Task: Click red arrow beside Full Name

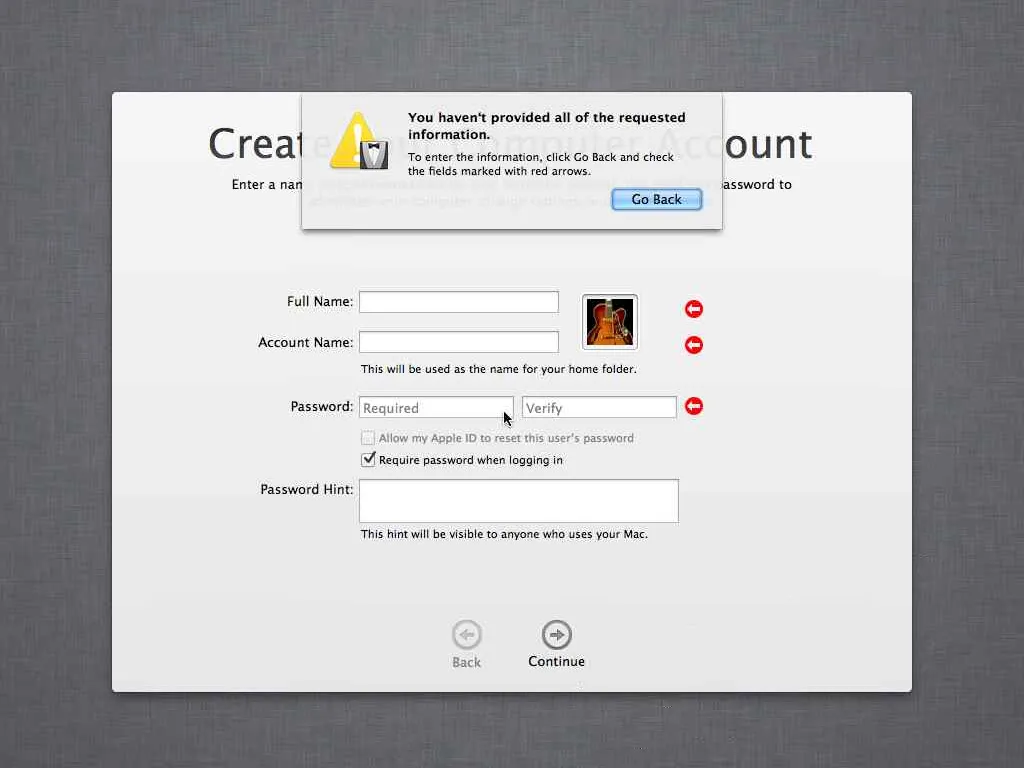Action: [x=694, y=309]
